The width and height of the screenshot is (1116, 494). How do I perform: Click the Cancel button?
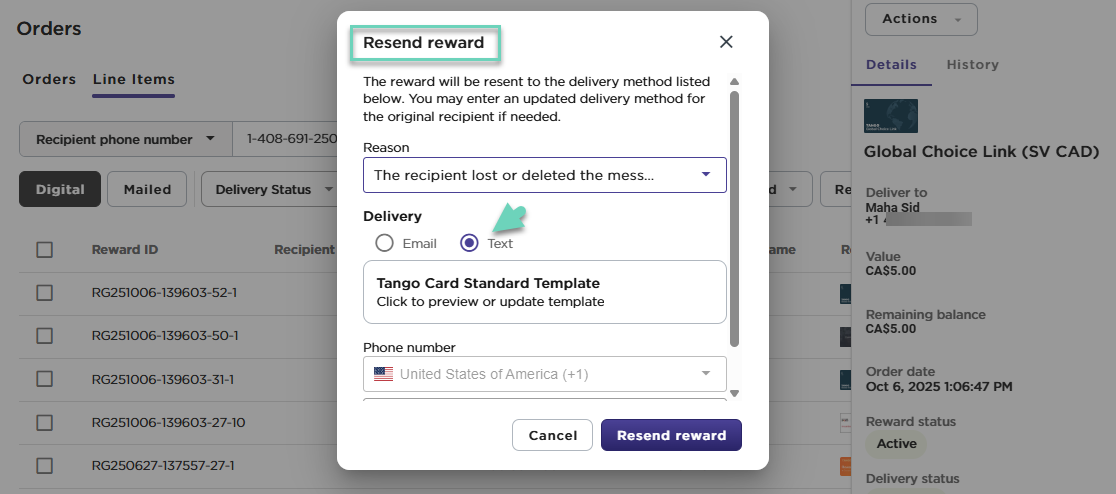pyautogui.click(x=552, y=435)
